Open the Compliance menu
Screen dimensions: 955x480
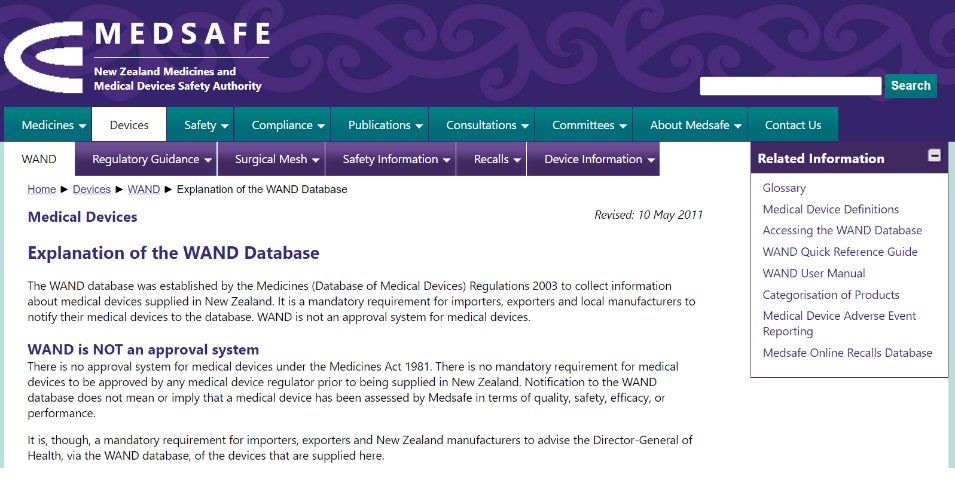(x=288, y=125)
